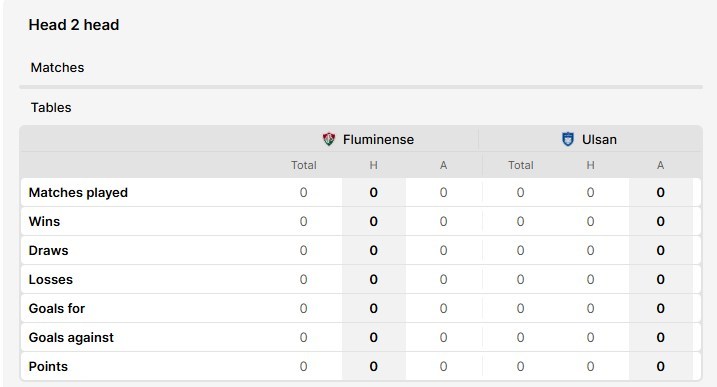Click the Matches played row label
717x387 pixels.
[78, 193]
